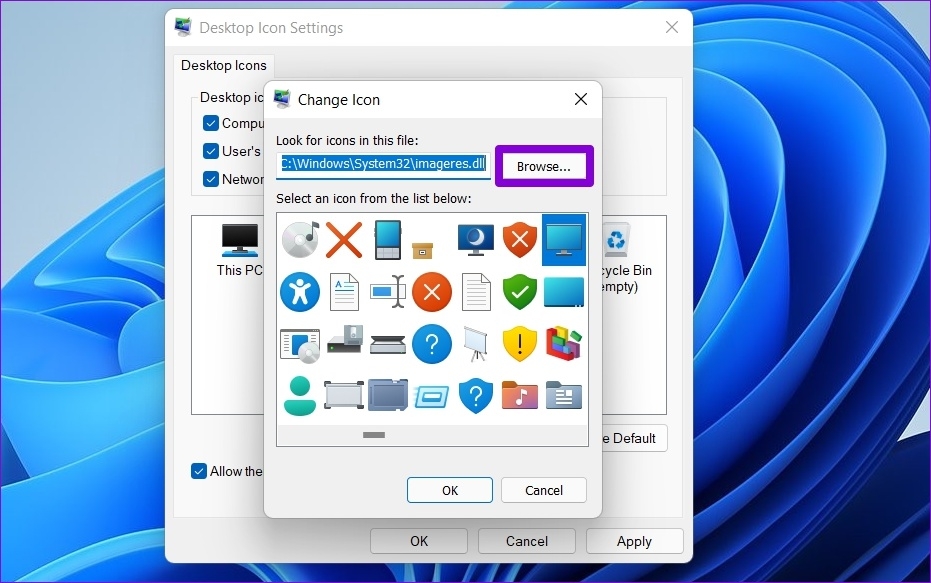Viewport: 931px width, 583px height.
Task: Select the green checkmark shield icon
Action: click(519, 292)
